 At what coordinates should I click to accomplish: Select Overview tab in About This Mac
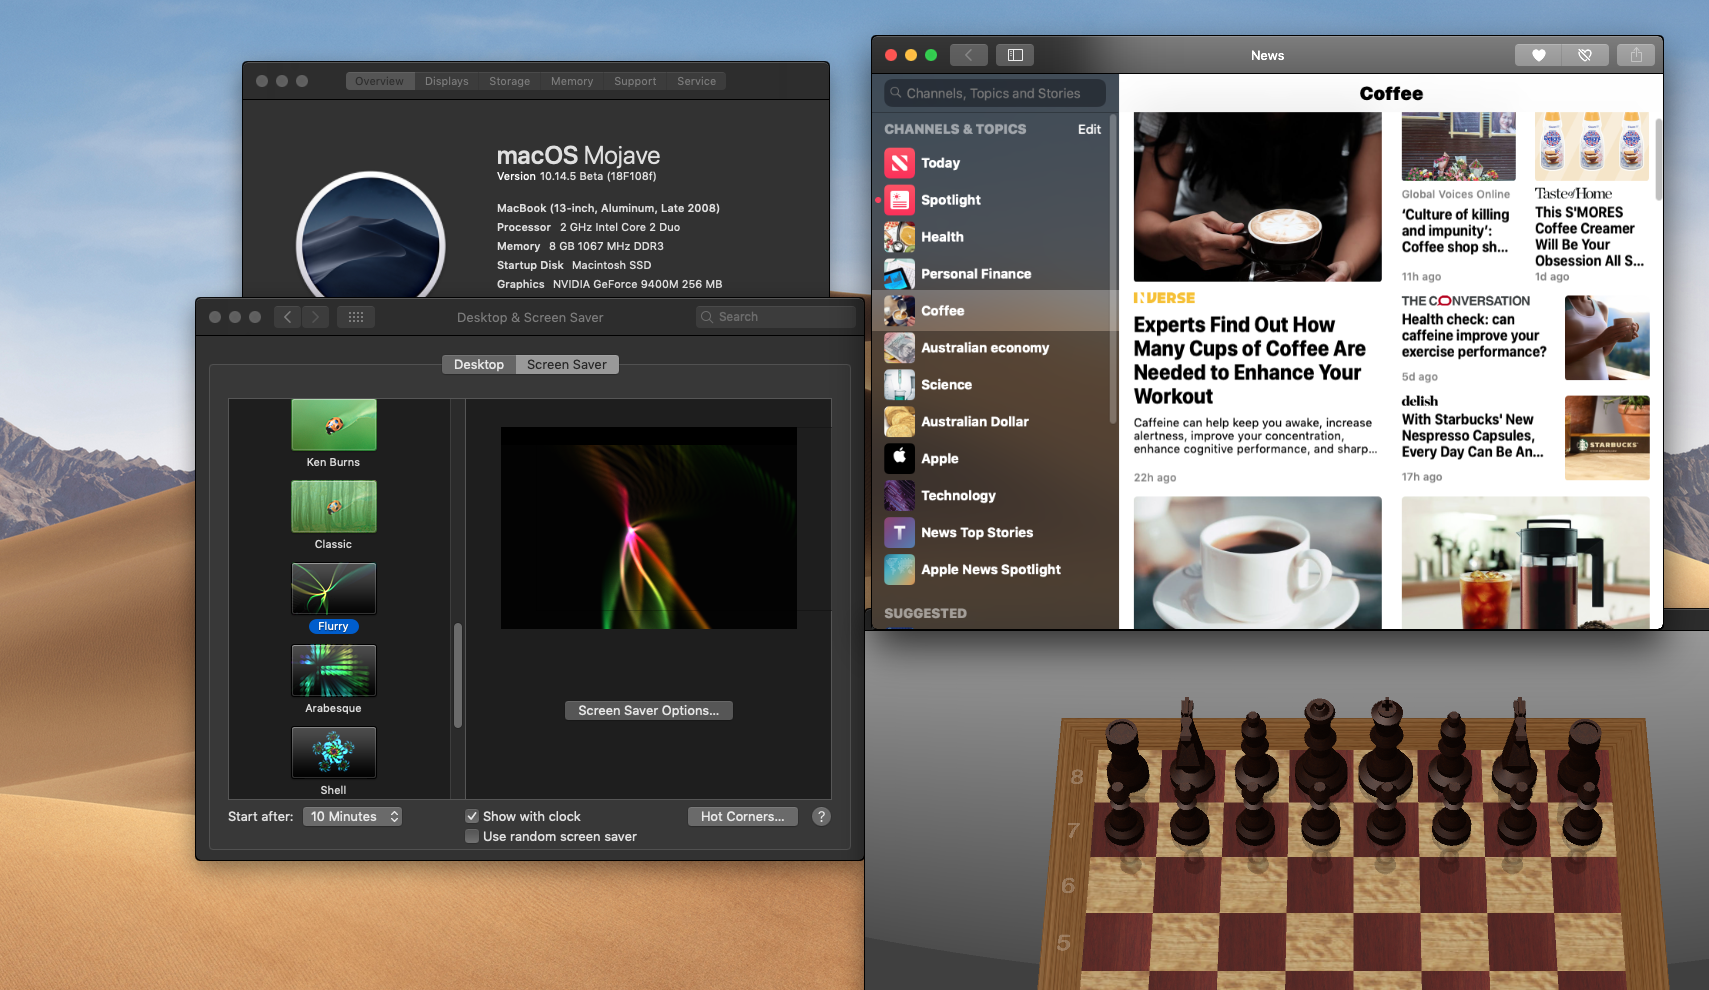379,81
